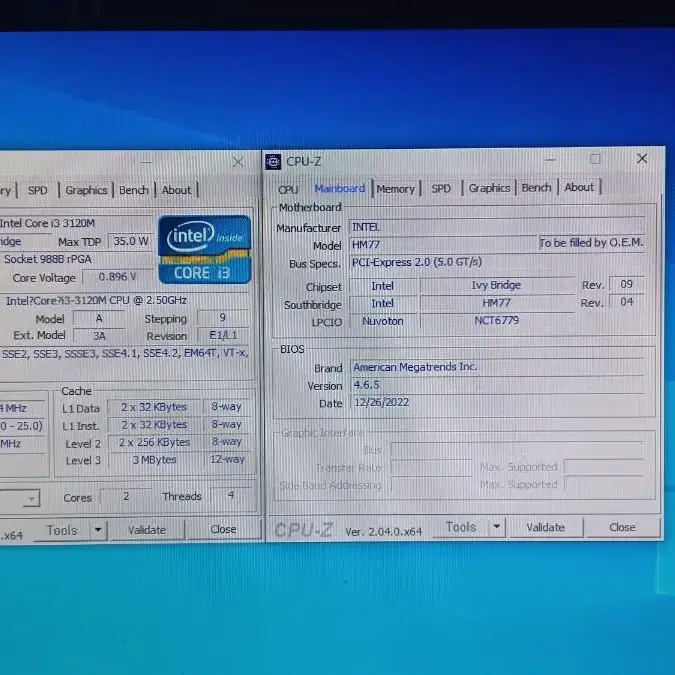Click BIOS Brand 'American Megatrends Inc.'
675x675 pixels.
point(497,367)
